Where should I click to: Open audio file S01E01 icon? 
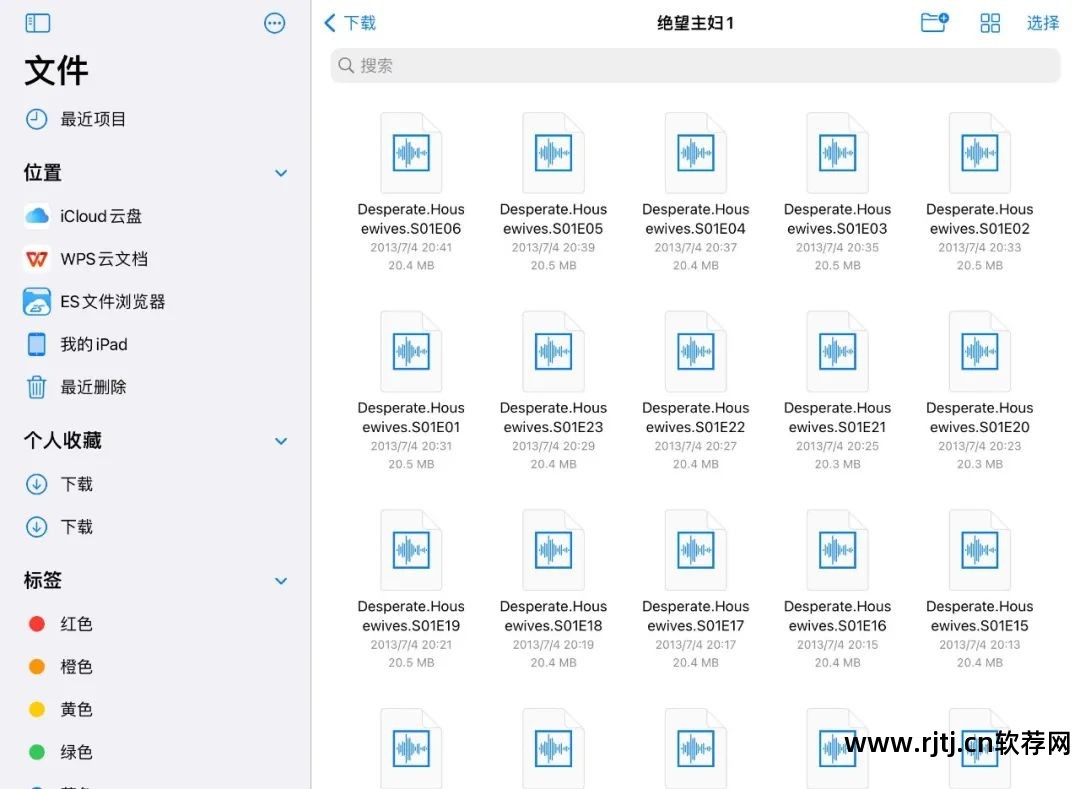click(x=411, y=352)
